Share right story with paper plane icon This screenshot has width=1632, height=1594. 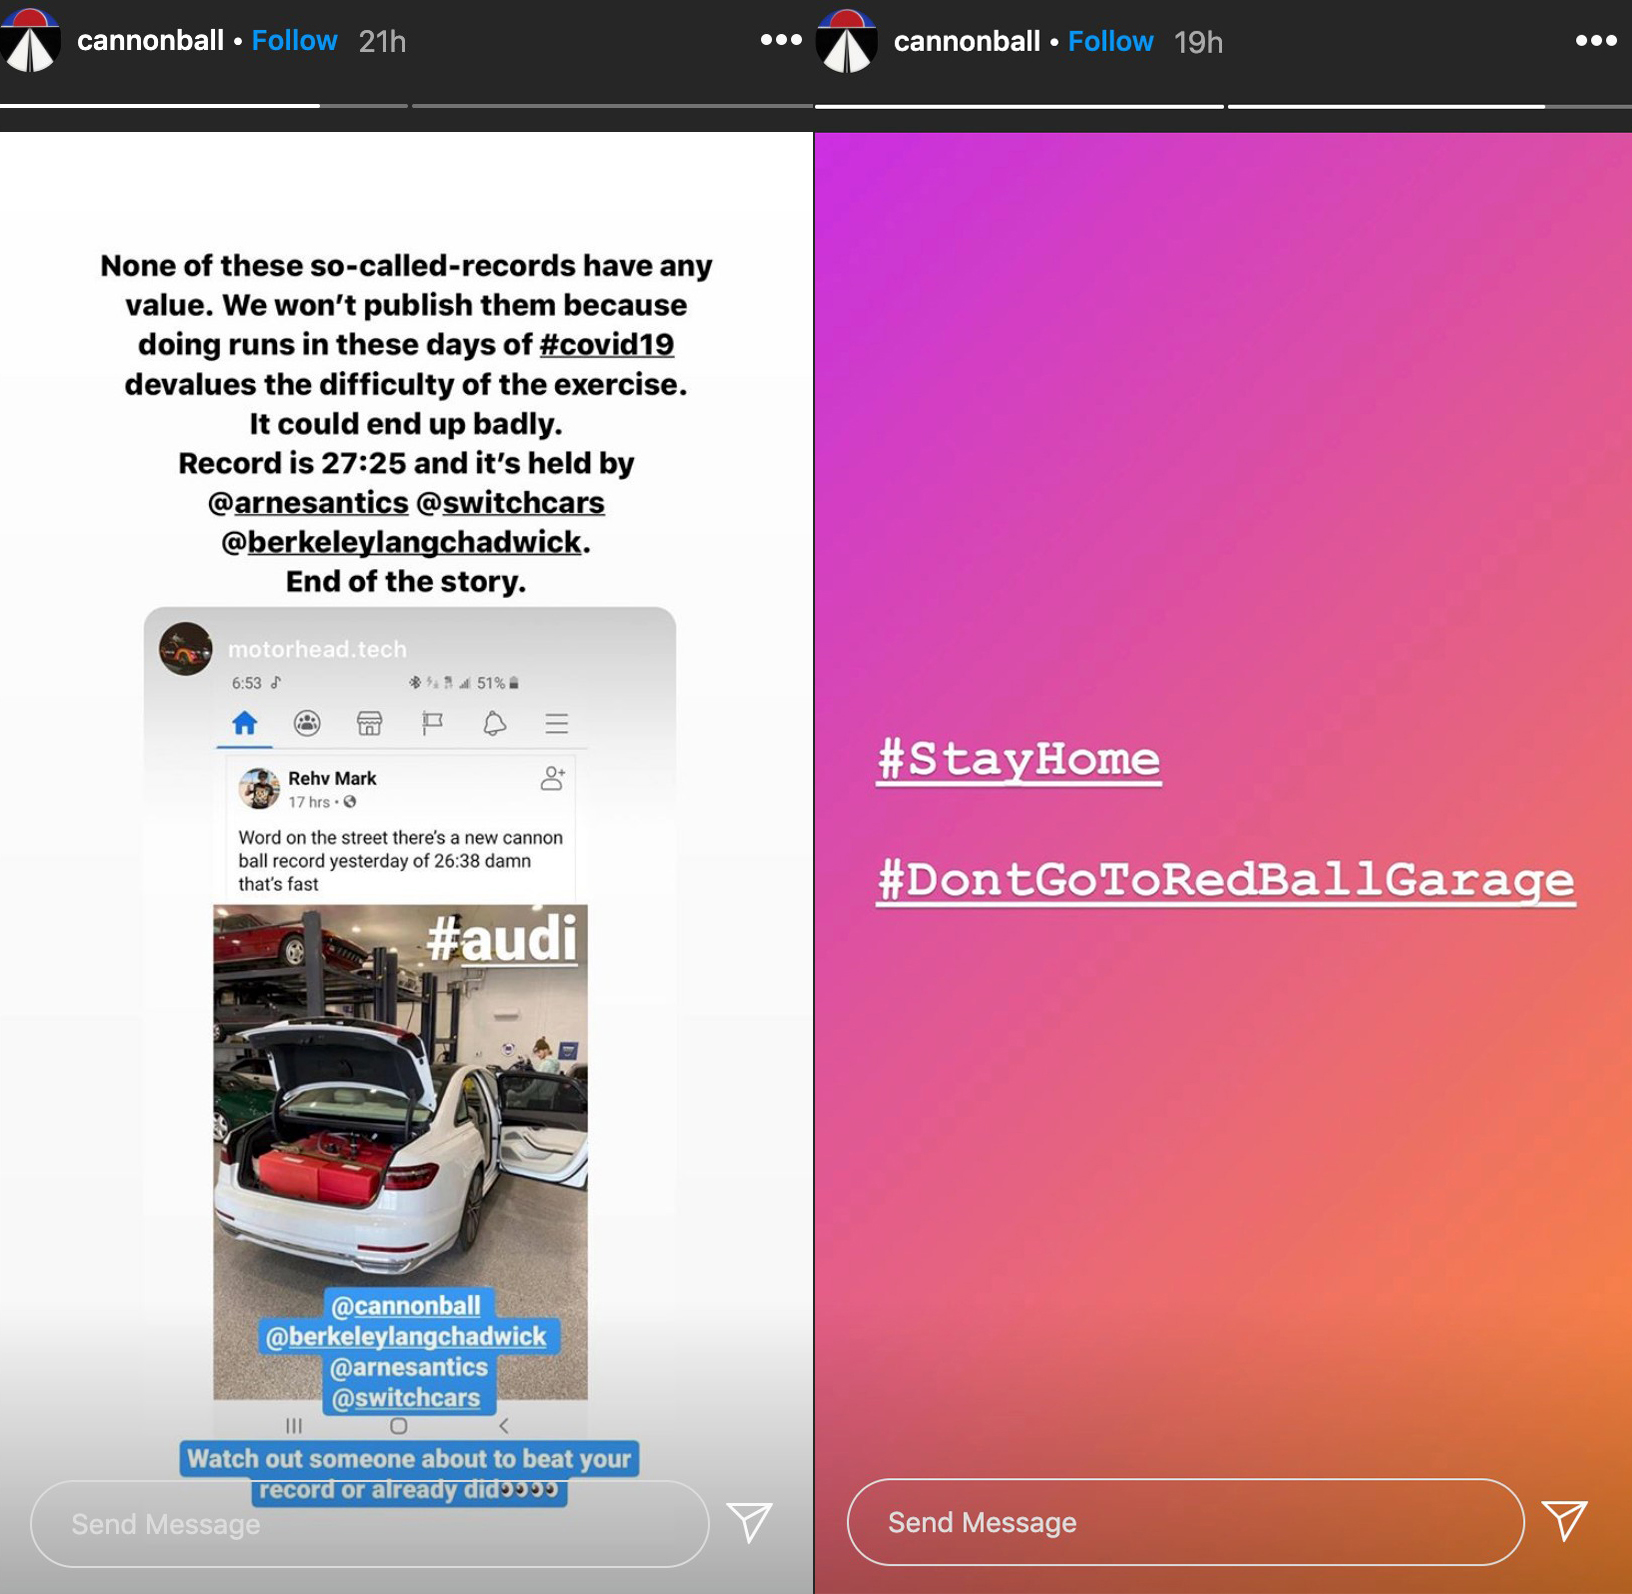coord(1565,1521)
